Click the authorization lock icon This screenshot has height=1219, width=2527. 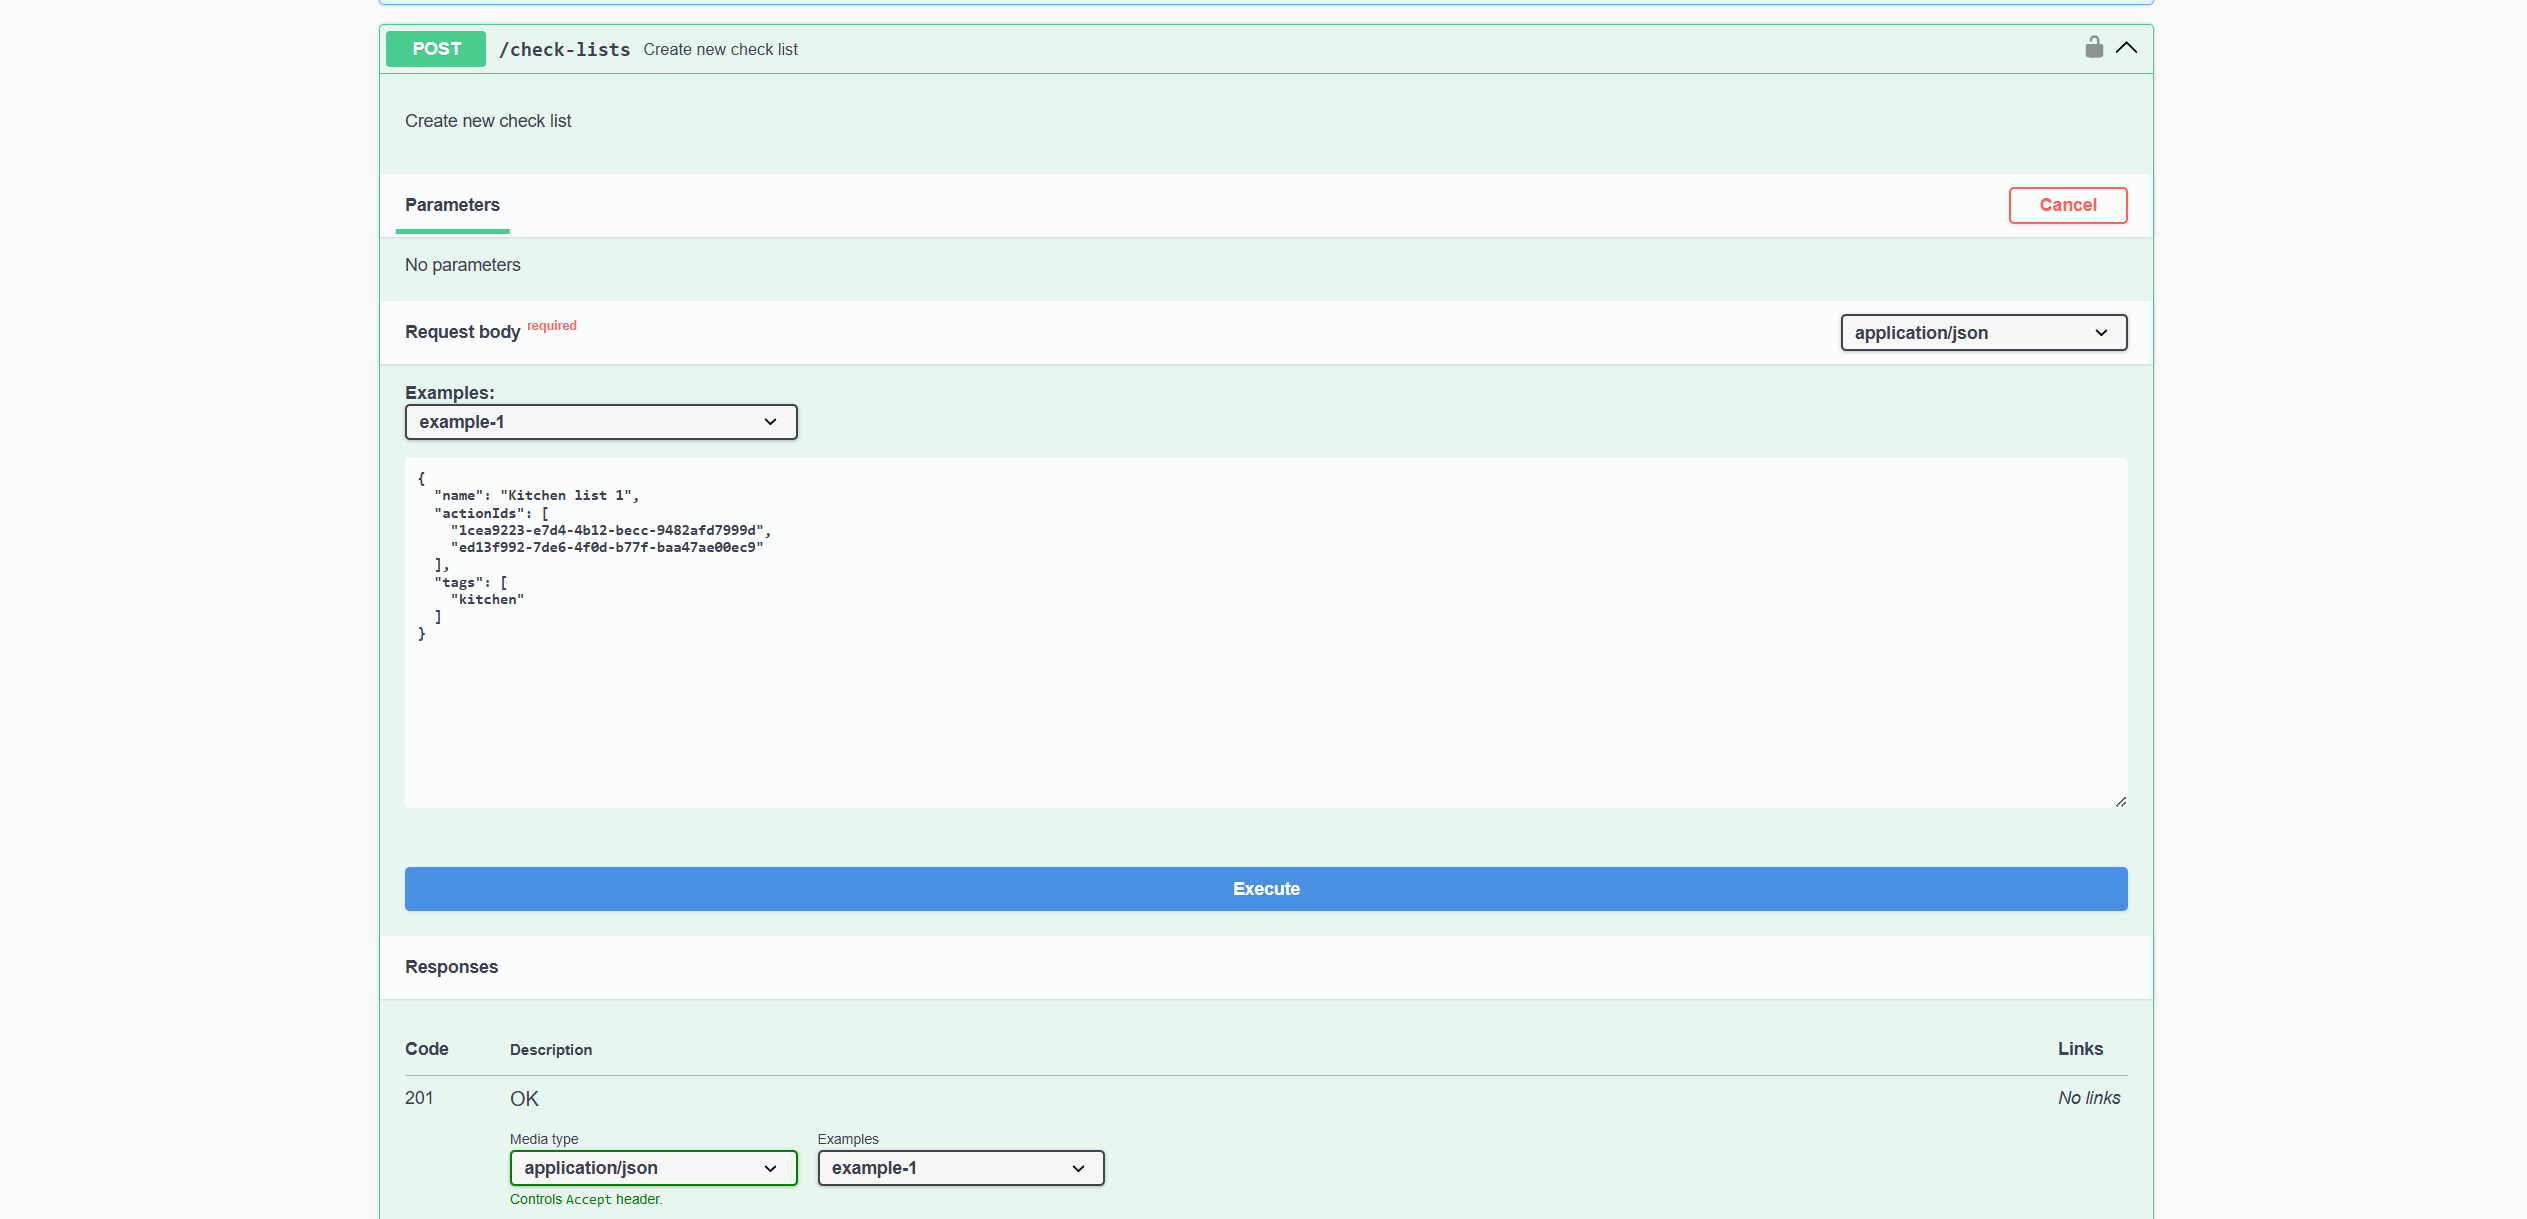click(x=2093, y=47)
